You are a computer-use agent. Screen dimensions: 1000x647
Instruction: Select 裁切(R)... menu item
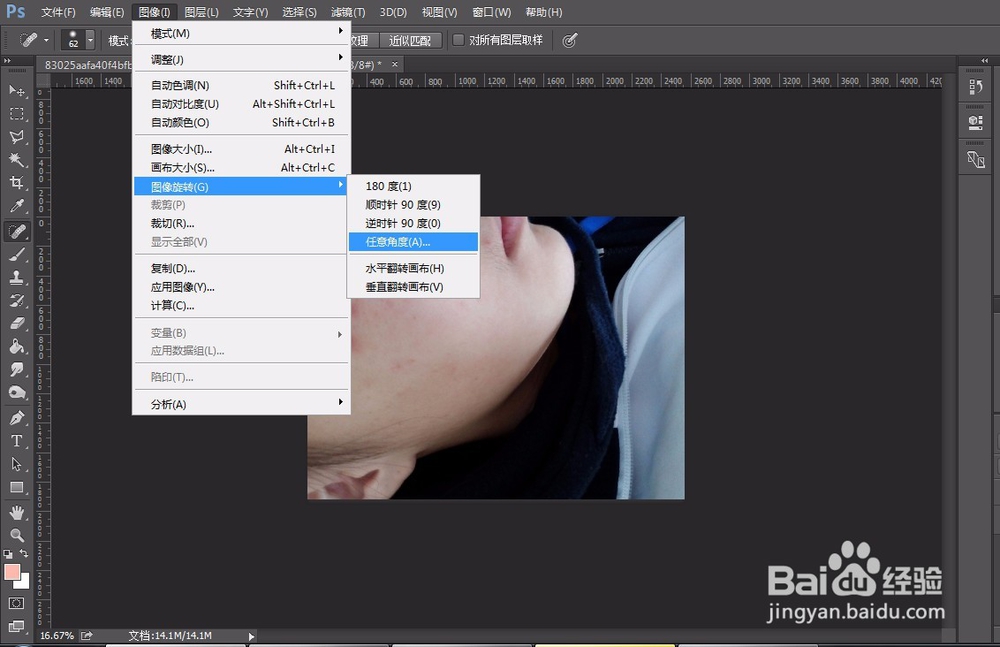pyautogui.click(x=242, y=223)
